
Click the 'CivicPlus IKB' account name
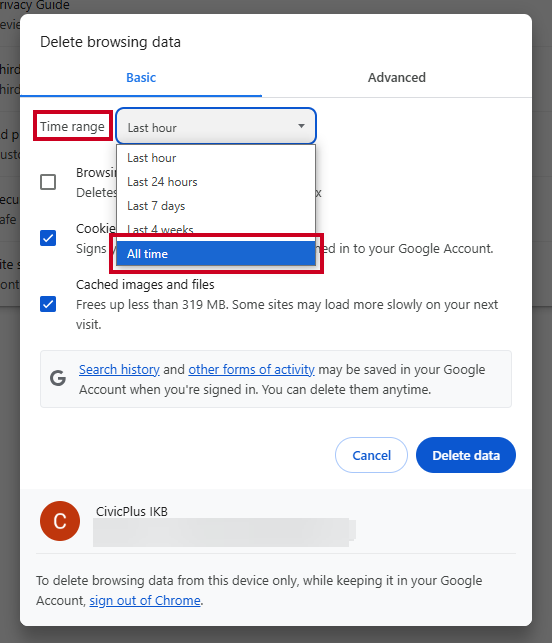click(x=132, y=511)
